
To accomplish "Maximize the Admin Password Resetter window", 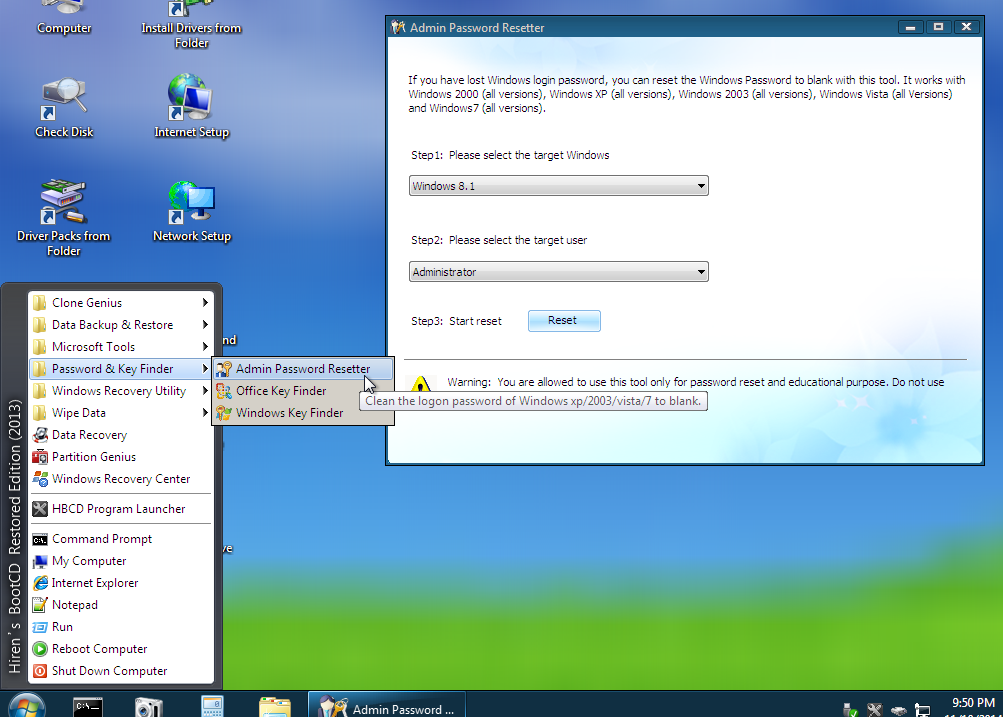I will [938, 27].
